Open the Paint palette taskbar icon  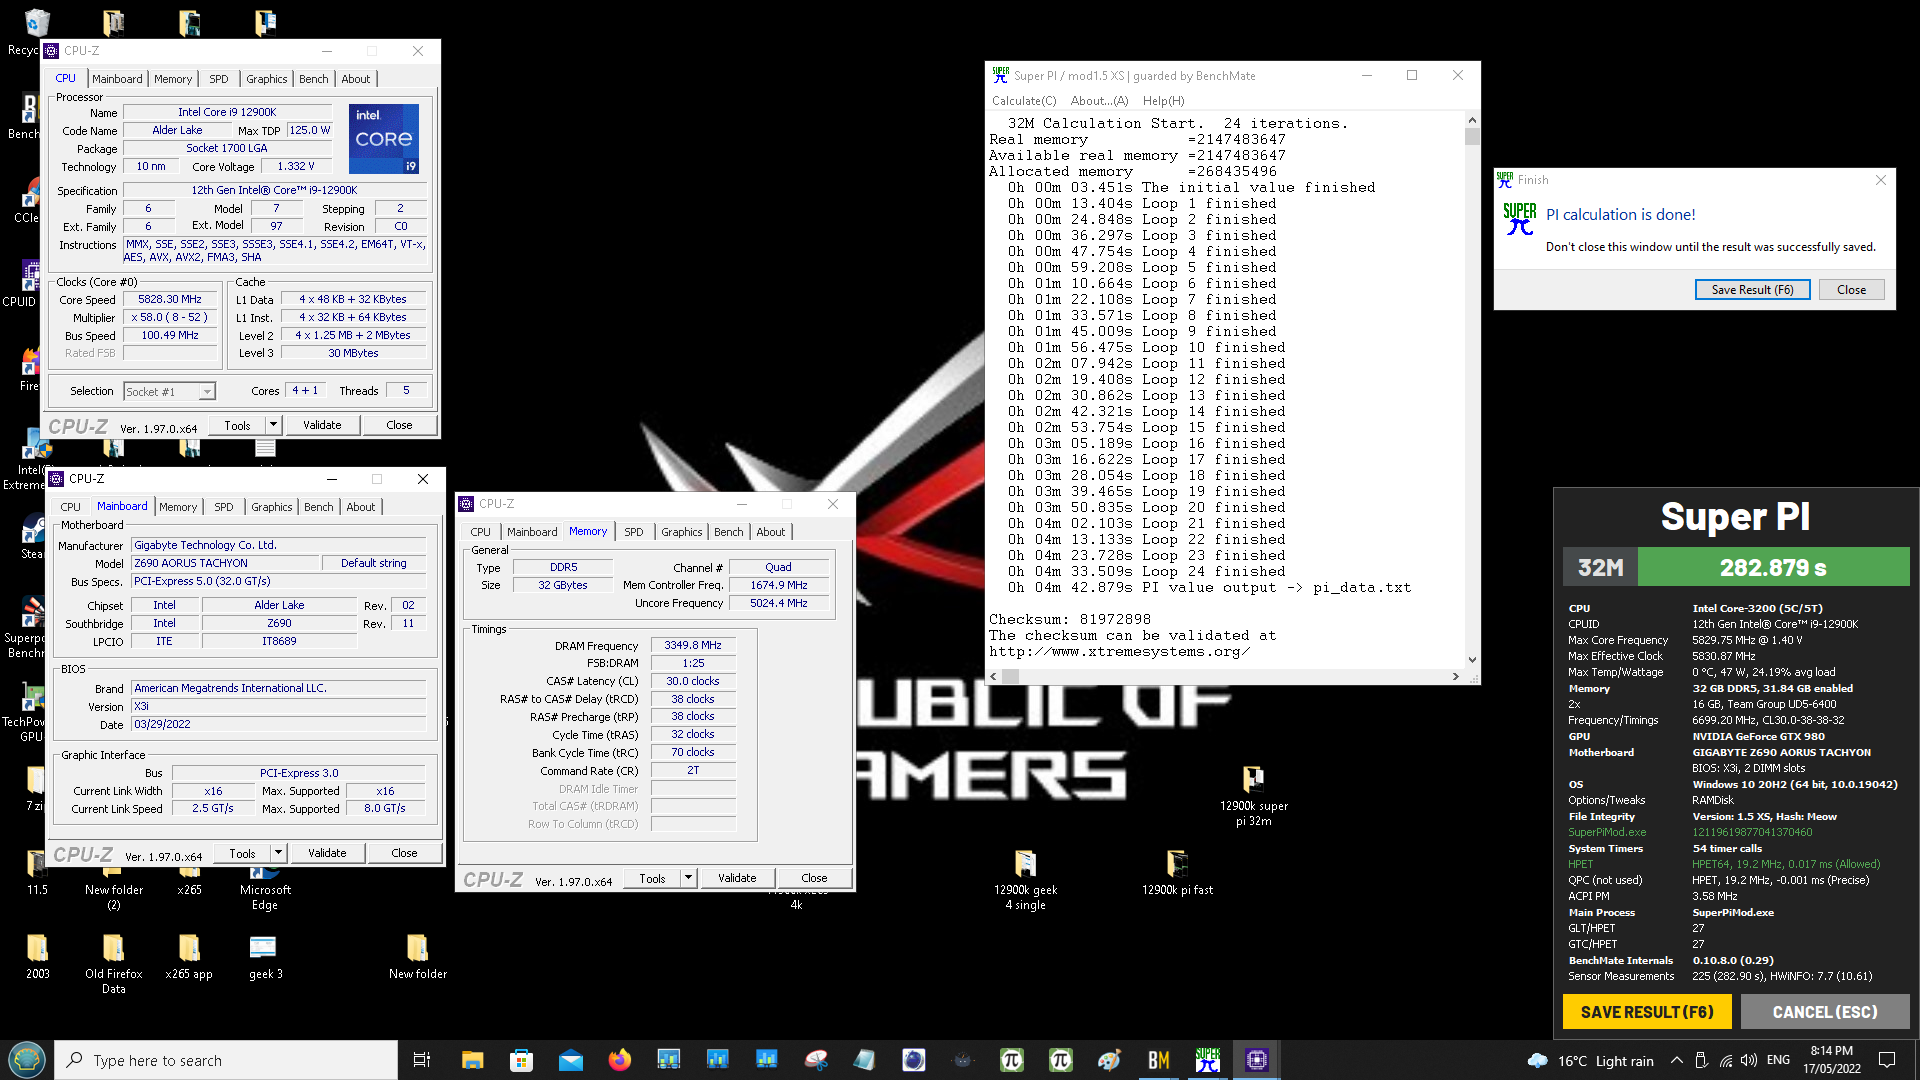[x=1110, y=1060]
